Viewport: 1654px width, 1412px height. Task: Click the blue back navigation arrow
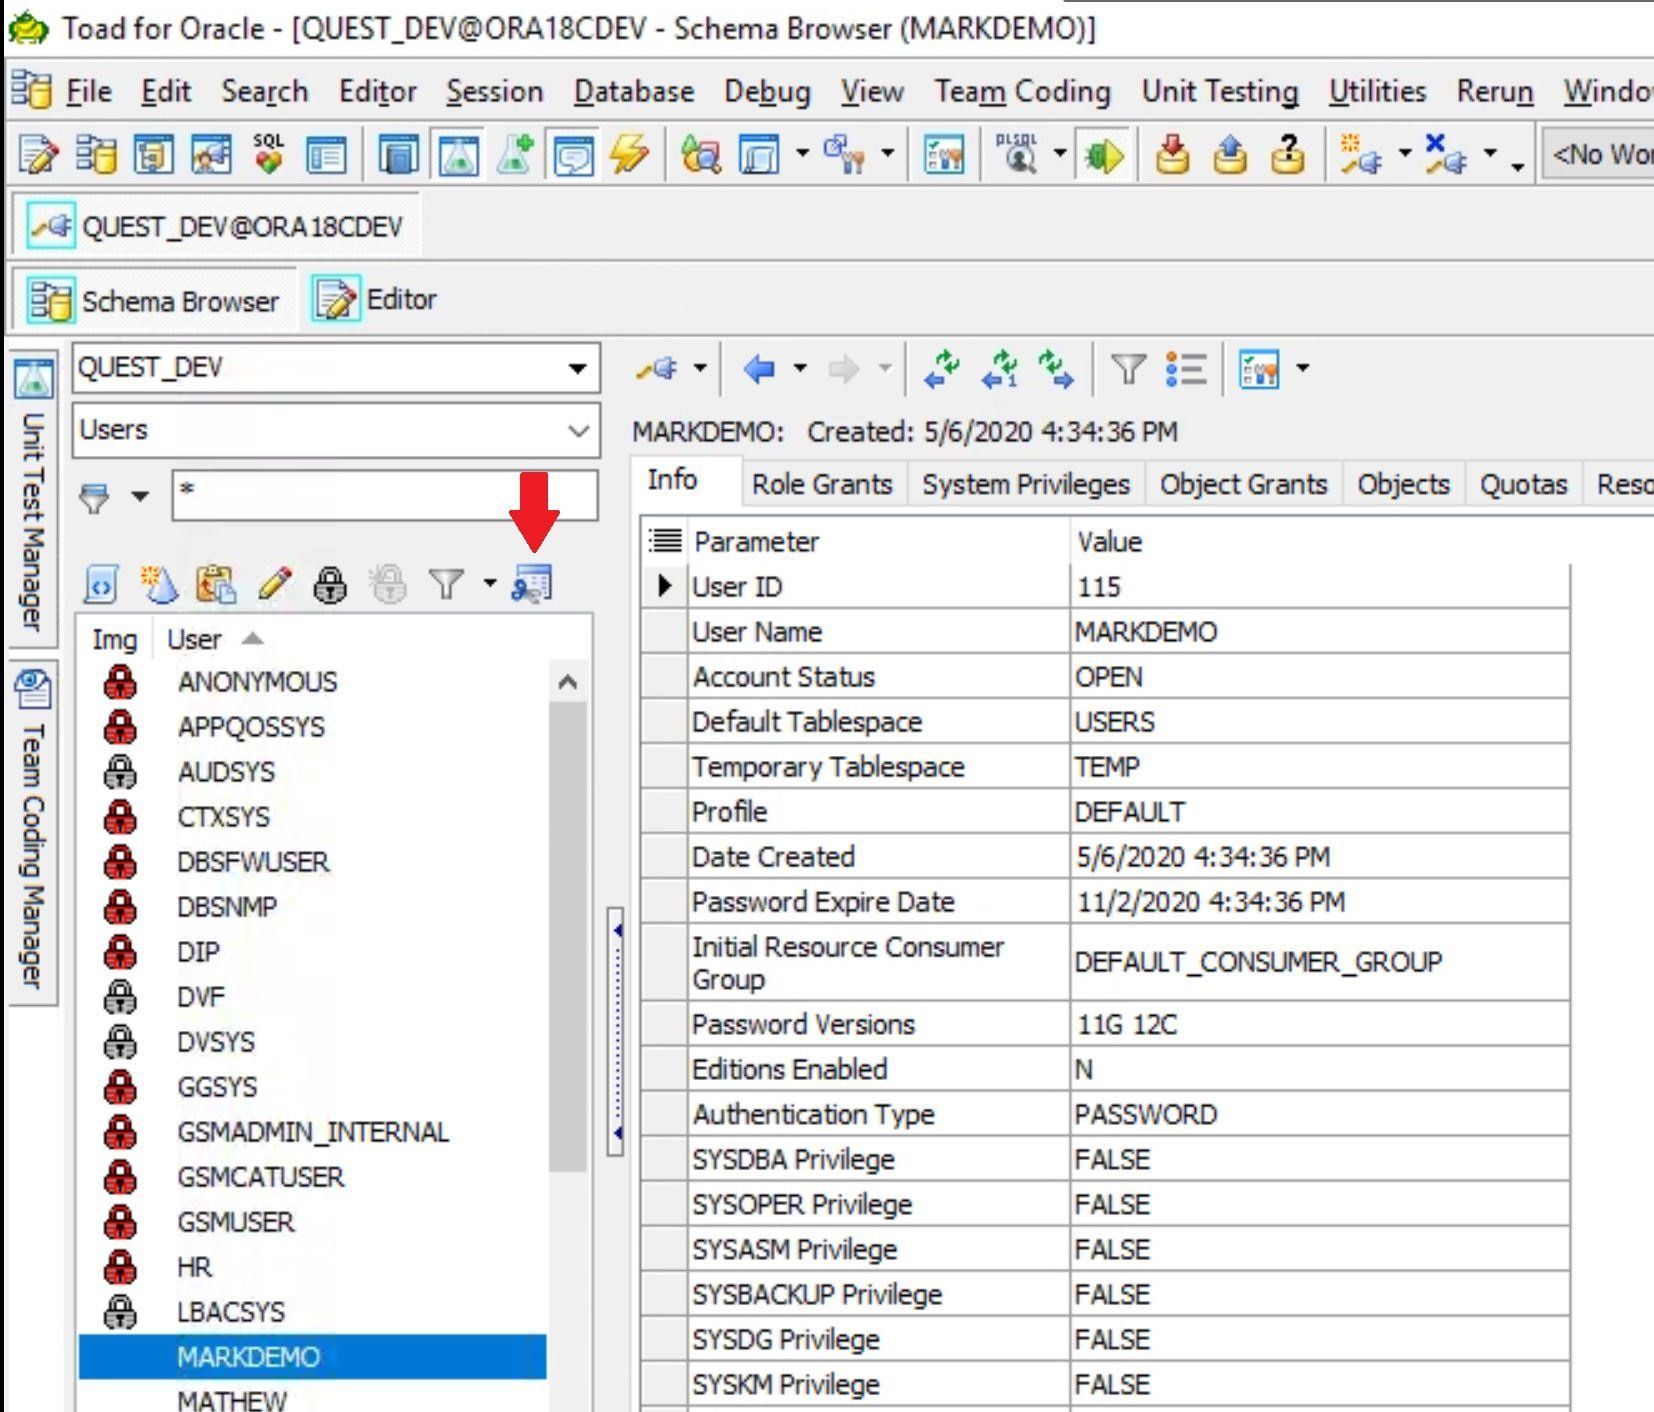tap(760, 369)
